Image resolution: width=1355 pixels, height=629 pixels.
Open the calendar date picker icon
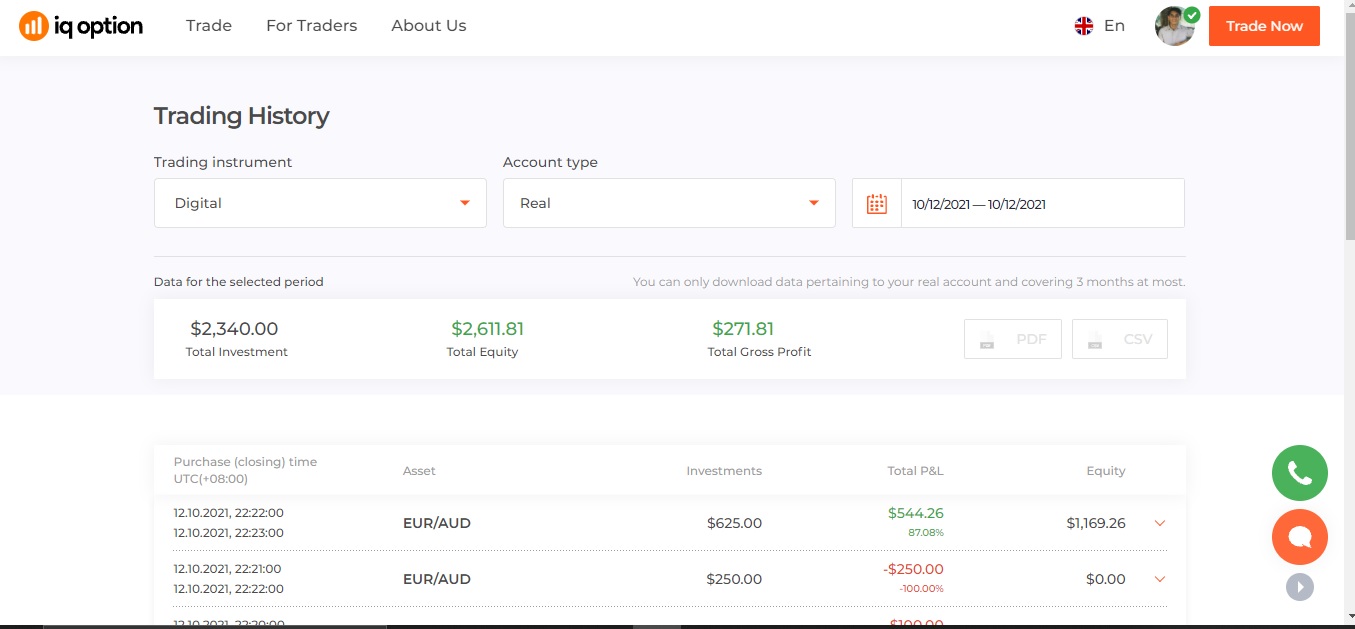(877, 204)
